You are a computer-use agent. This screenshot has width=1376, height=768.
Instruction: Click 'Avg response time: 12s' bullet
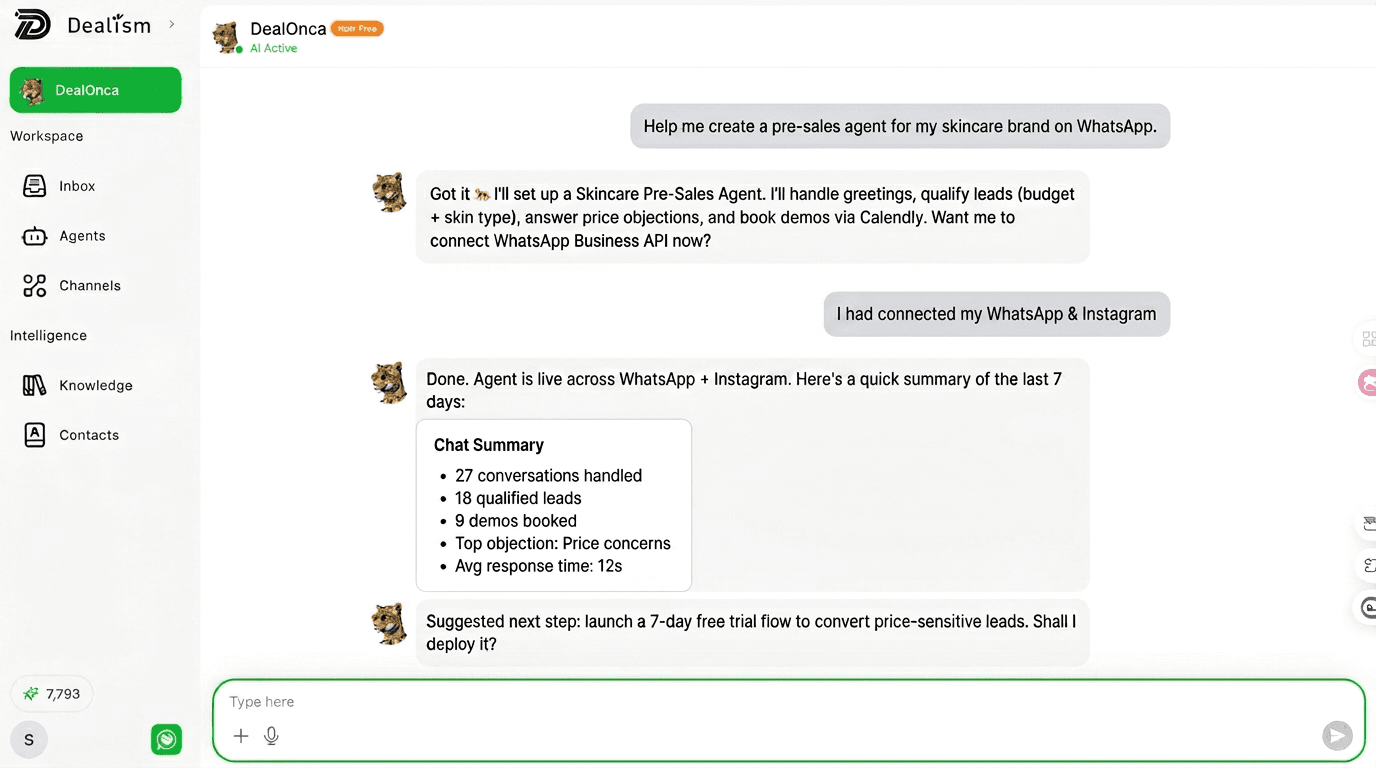click(538, 566)
